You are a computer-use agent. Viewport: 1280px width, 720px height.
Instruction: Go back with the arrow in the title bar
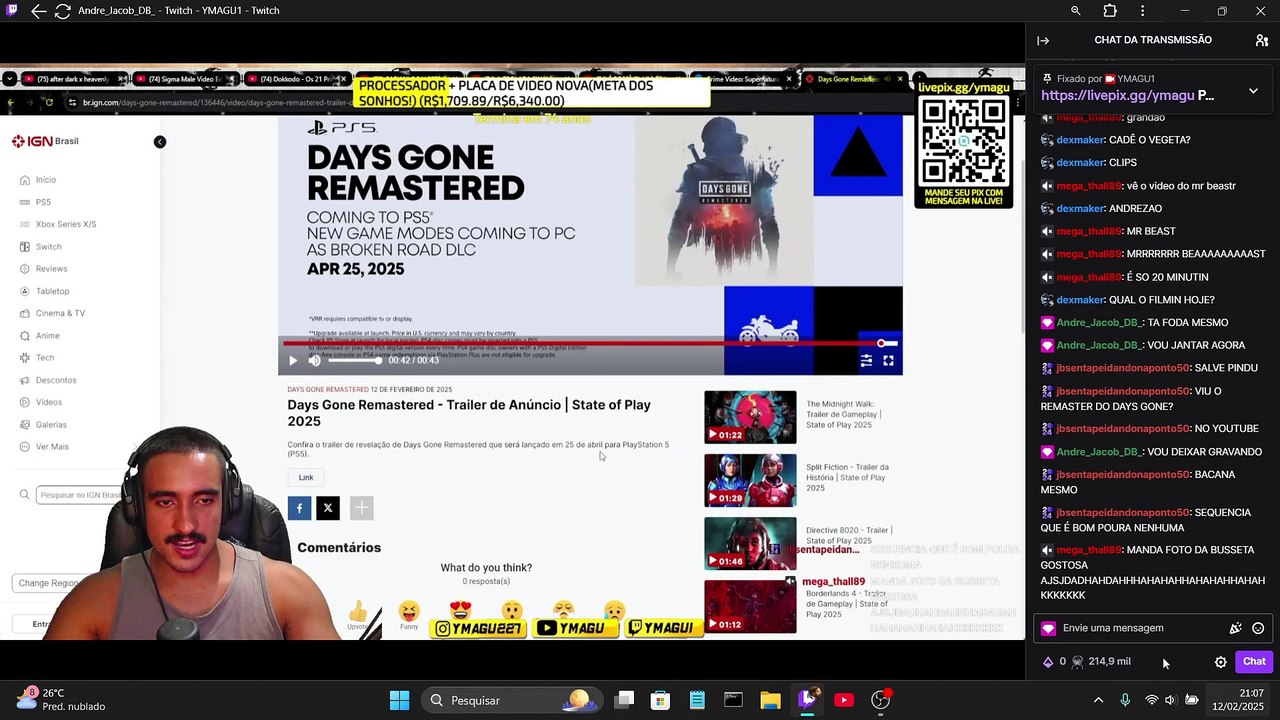point(38,11)
